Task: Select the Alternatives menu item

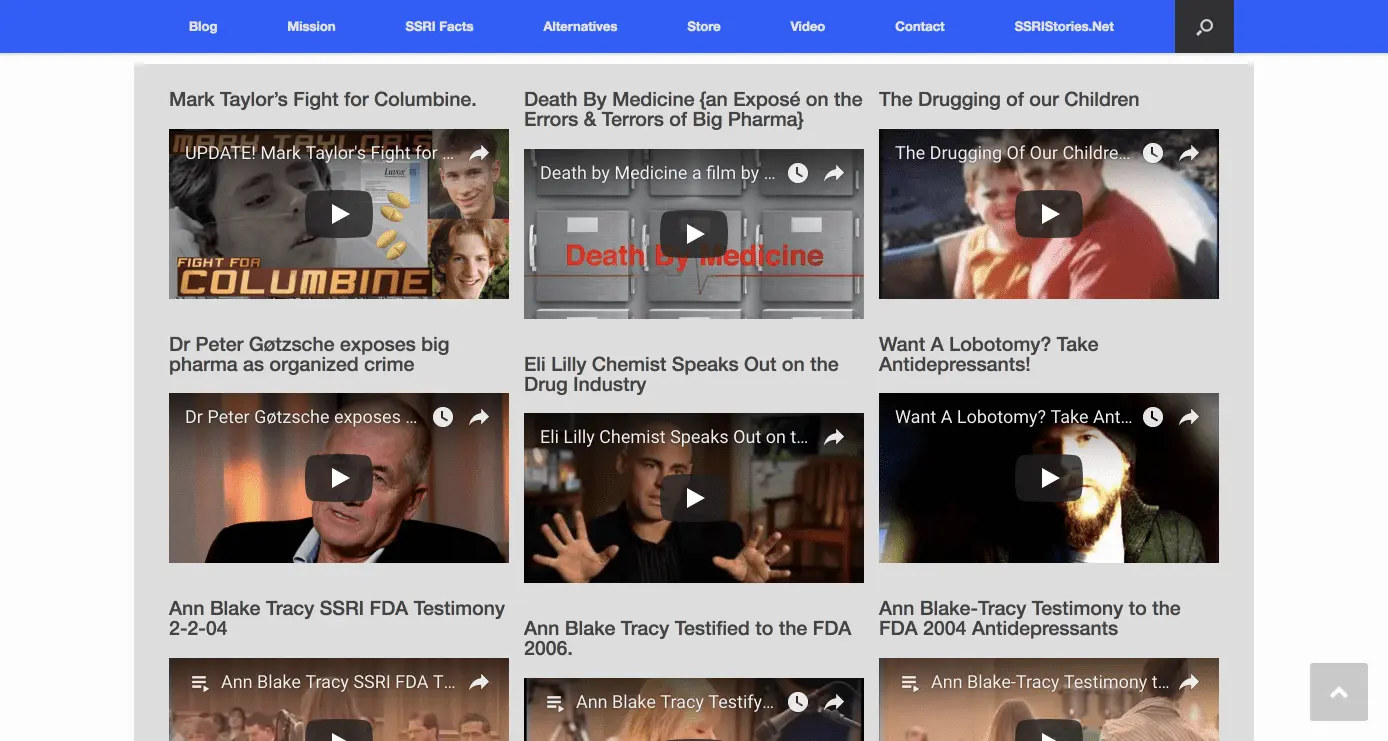Action: [x=580, y=26]
